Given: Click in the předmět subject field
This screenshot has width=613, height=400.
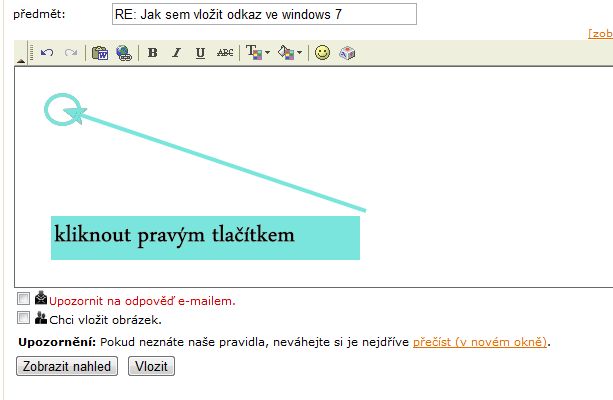Looking at the screenshot, I should 264,14.
